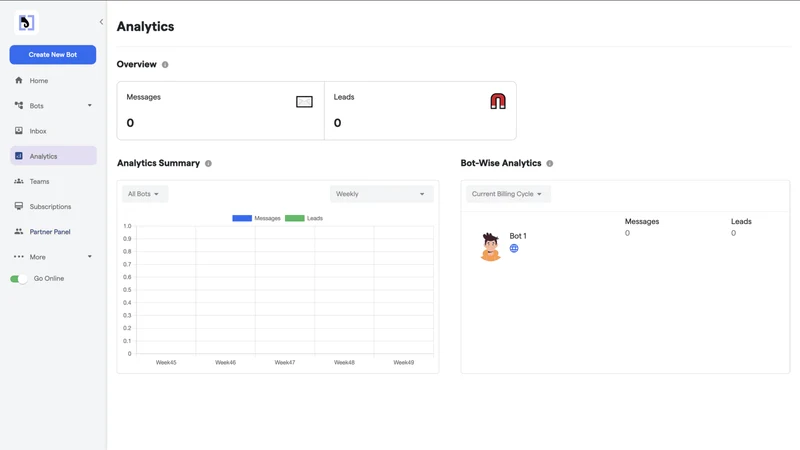Open Teams from the sidebar
This screenshot has width=800, height=450.
click(x=53, y=181)
